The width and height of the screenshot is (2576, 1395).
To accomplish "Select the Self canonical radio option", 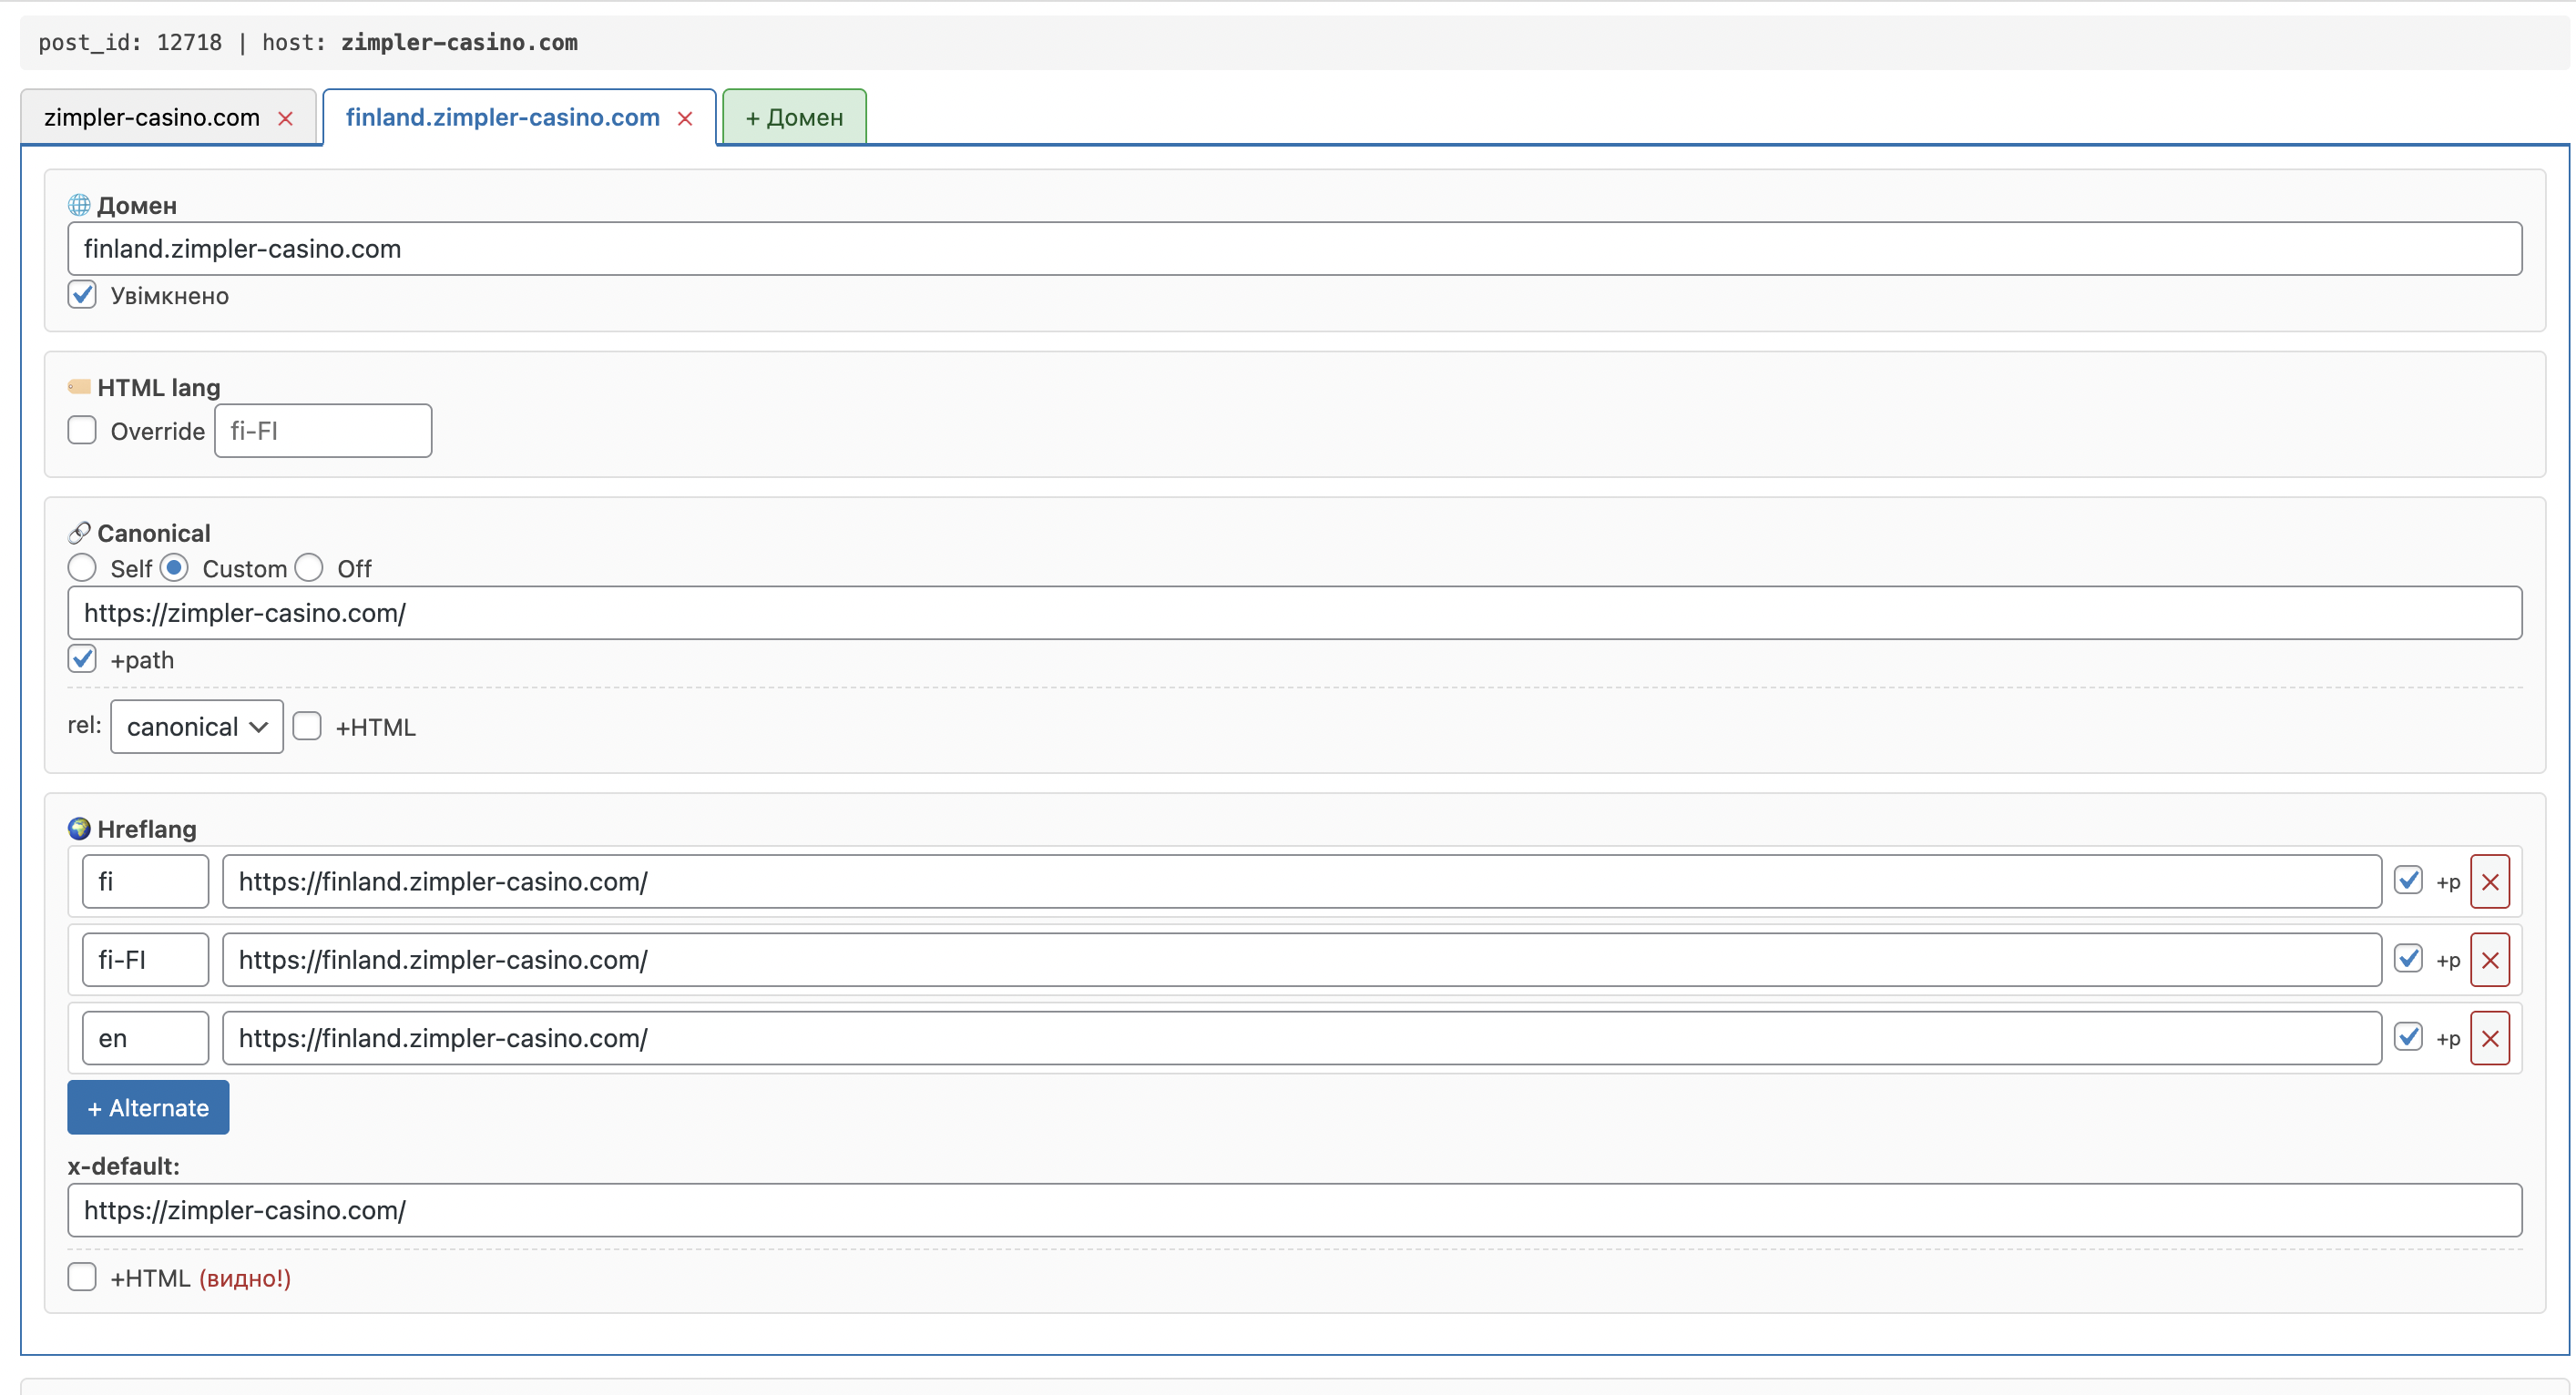I will click(82, 568).
